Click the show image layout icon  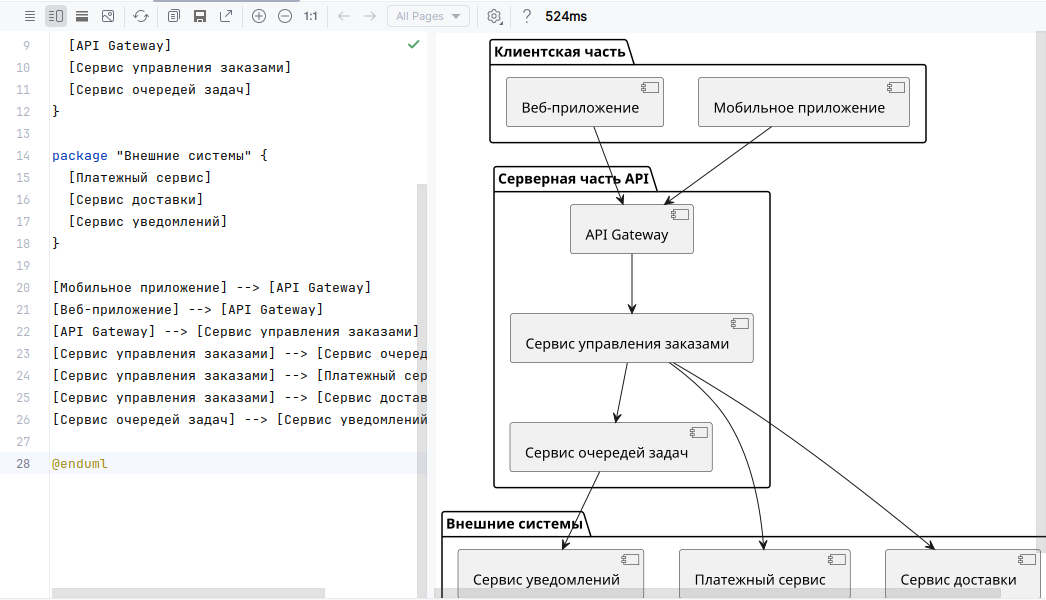tap(108, 16)
